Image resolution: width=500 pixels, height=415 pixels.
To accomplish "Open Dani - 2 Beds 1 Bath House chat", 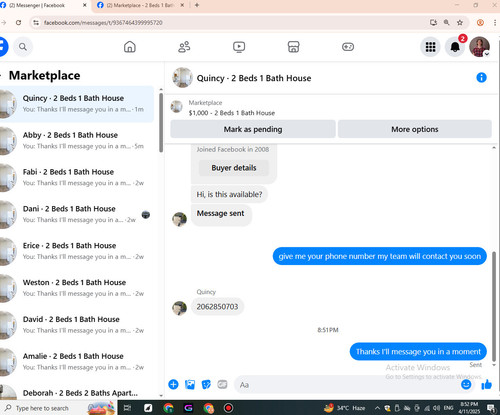I will [x=77, y=214].
